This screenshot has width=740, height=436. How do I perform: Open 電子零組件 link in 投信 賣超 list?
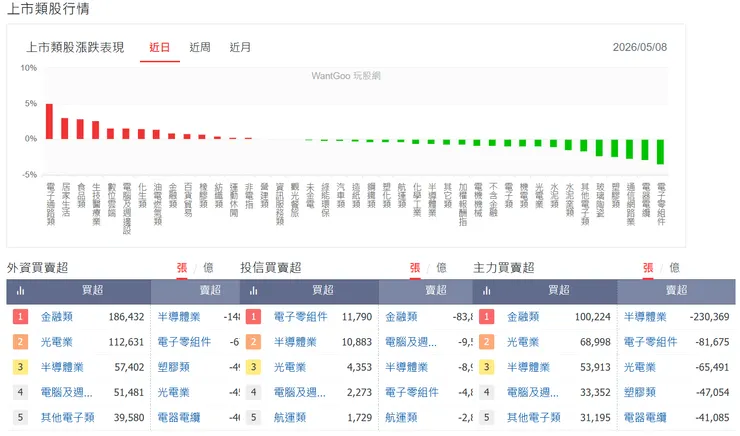pos(412,392)
